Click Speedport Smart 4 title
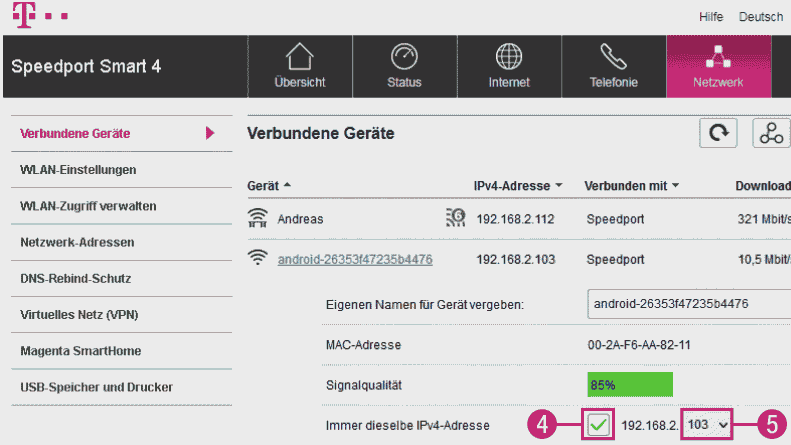This screenshot has width=791, height=445. click(86, 66)
